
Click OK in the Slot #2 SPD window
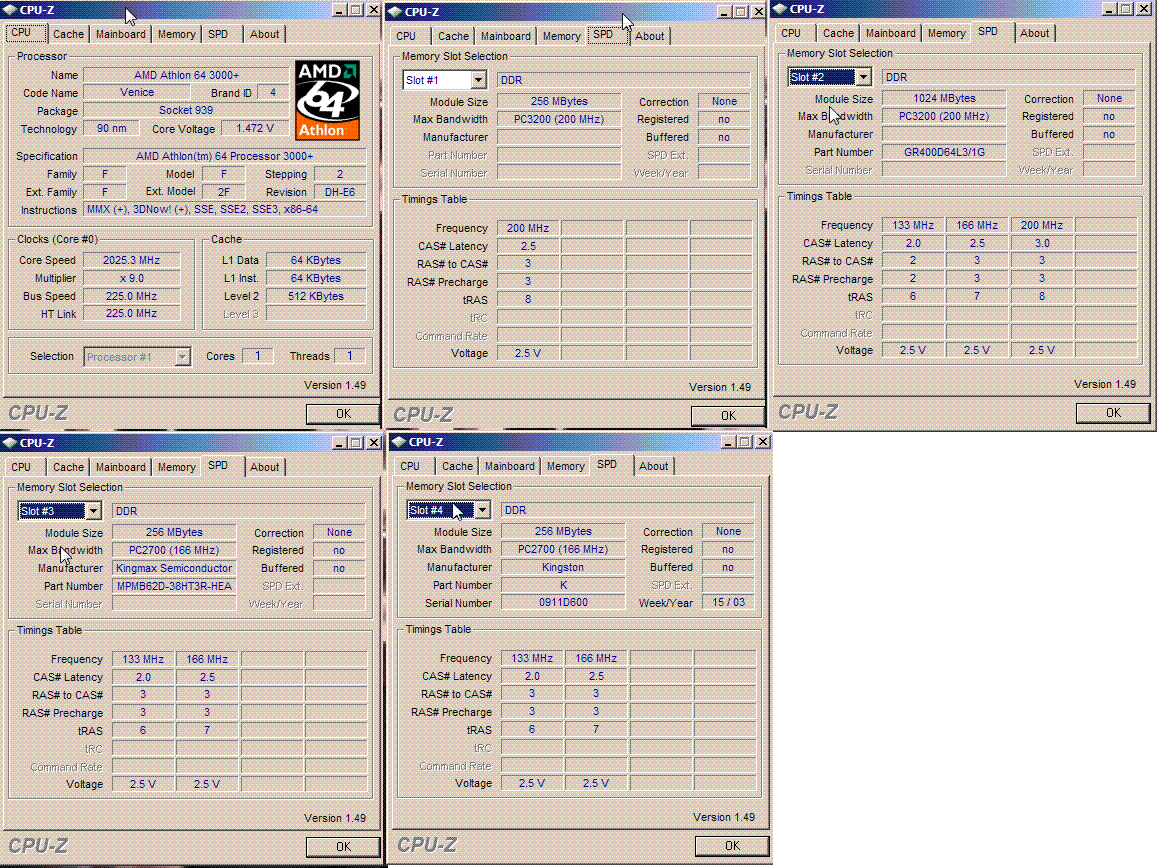[x=1113, y=413]
